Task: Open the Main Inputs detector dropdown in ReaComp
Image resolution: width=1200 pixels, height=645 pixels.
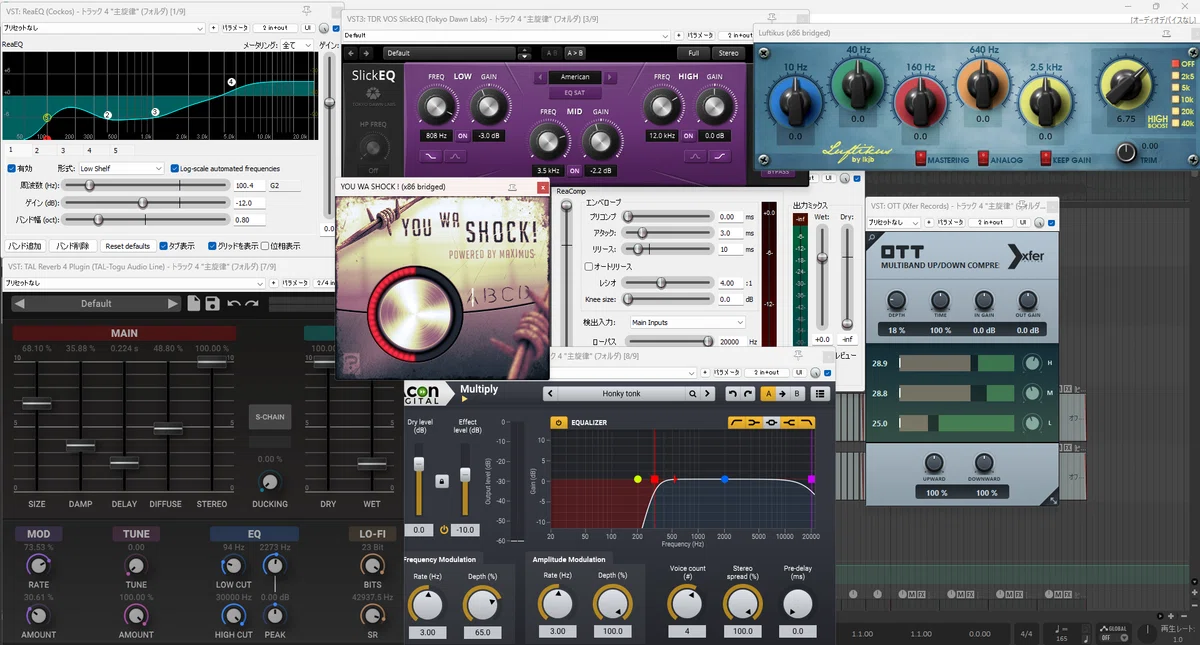Action: pos(687,323)
